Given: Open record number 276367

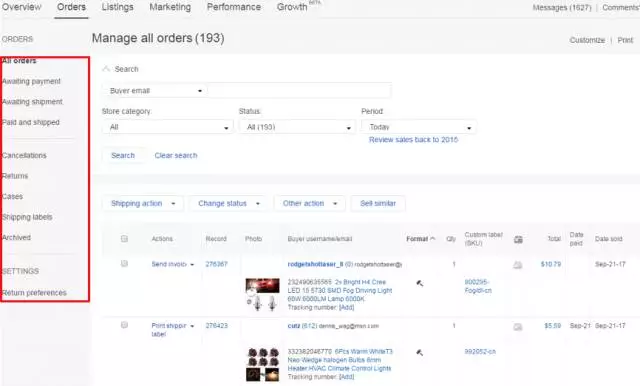Looking at the screenshot, I should click(x=217, y=264).
